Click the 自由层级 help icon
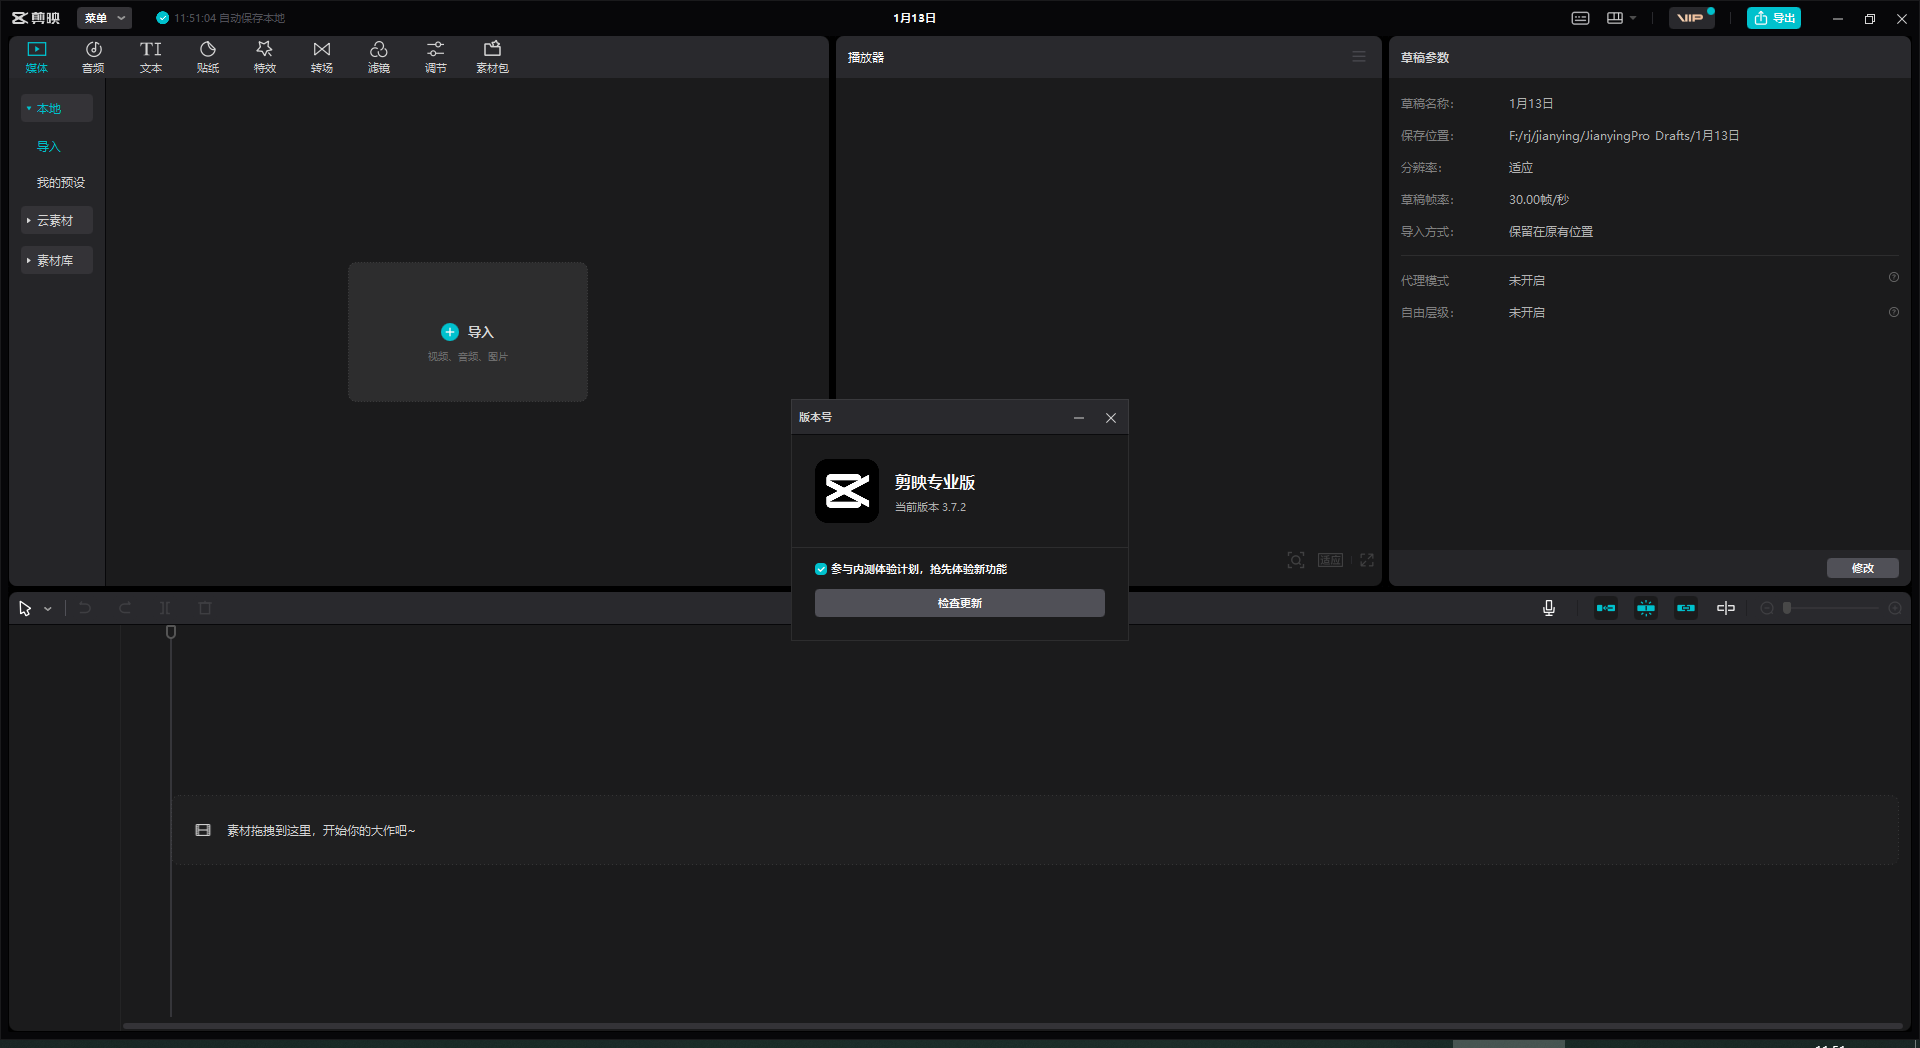Image resolution: width=1920 pixels, height=1048 pixels. point(1894,313)
